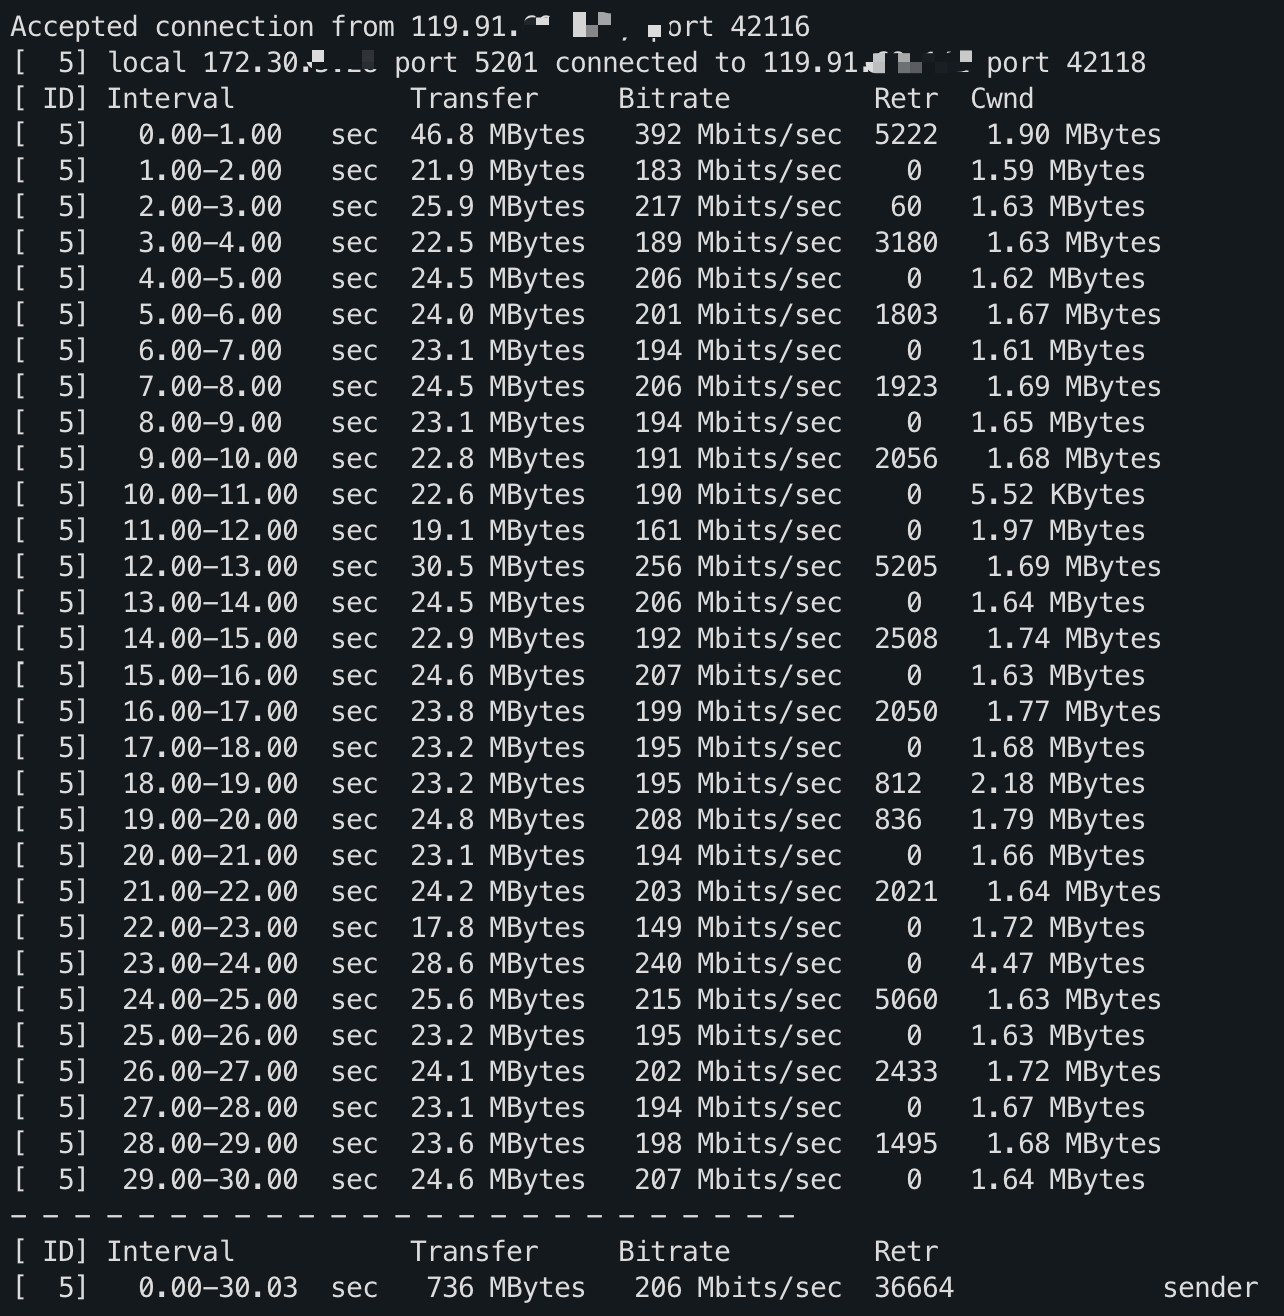
Task: Click the 256 Mbits/sec bitrate value
Action: click(x=738, y=567)
